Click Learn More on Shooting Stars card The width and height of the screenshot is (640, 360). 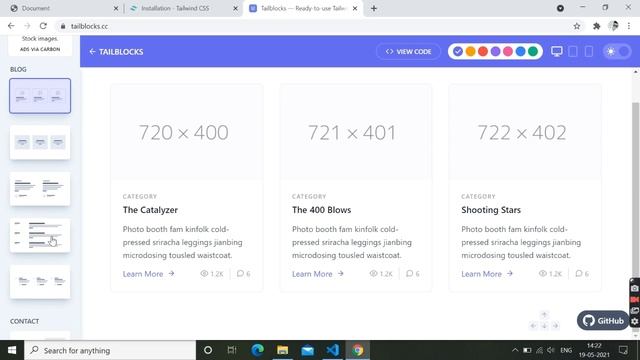[x=487, y=274]
